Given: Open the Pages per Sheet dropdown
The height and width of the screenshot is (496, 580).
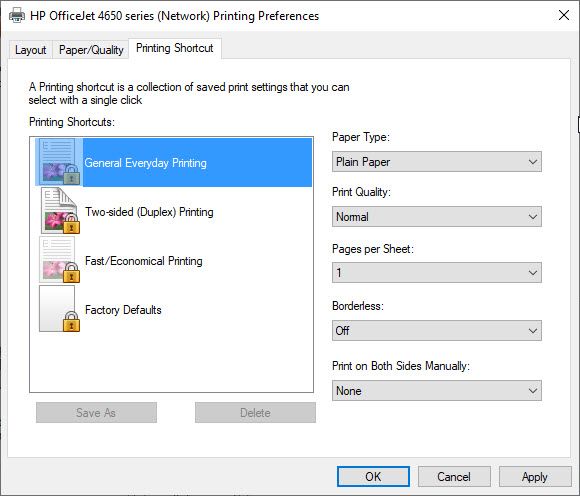Looking at the screenshot, I should pyautogui.click(x=437, y=273).
